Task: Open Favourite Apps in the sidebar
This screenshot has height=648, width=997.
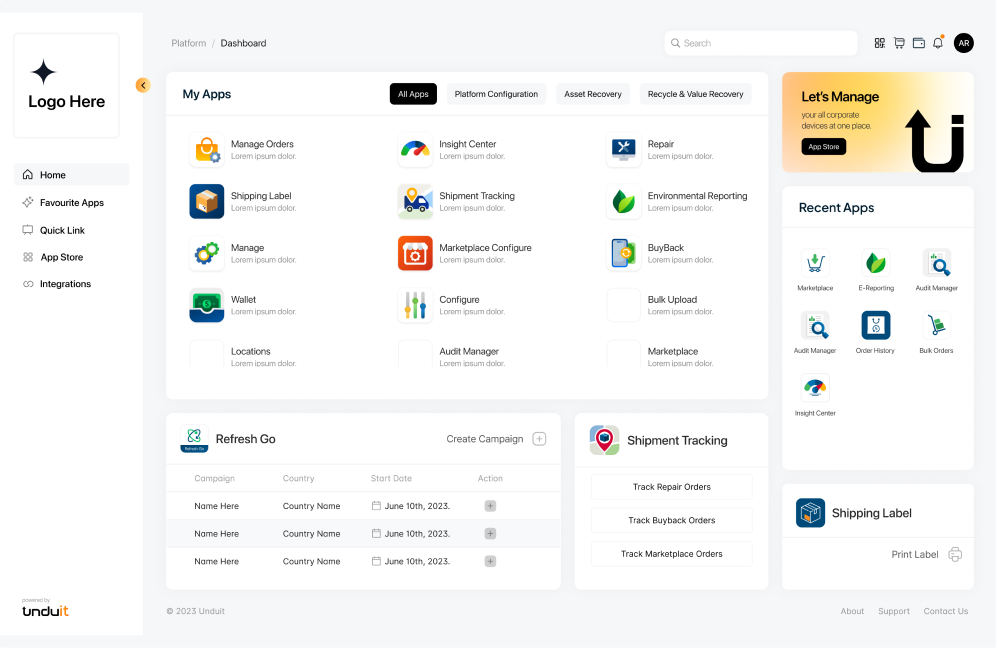Action: [x=71, y=203]
